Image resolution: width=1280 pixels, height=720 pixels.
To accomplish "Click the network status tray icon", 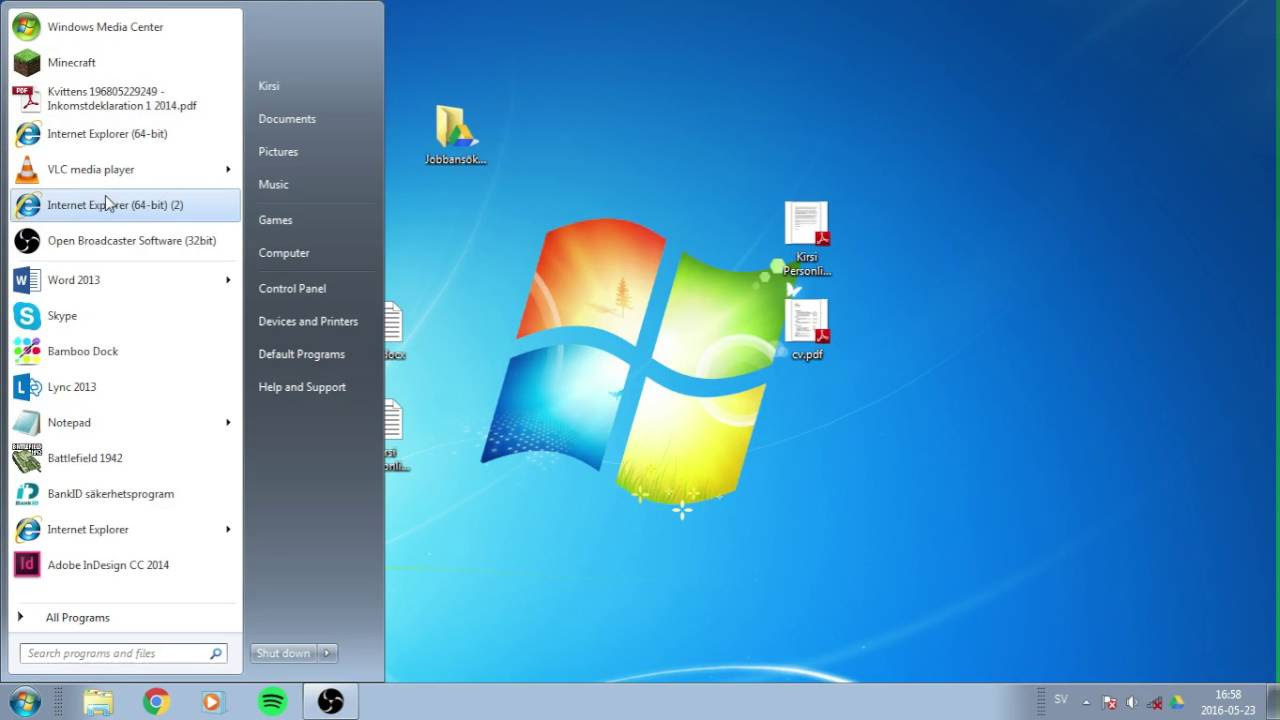I will point(1155,702).
